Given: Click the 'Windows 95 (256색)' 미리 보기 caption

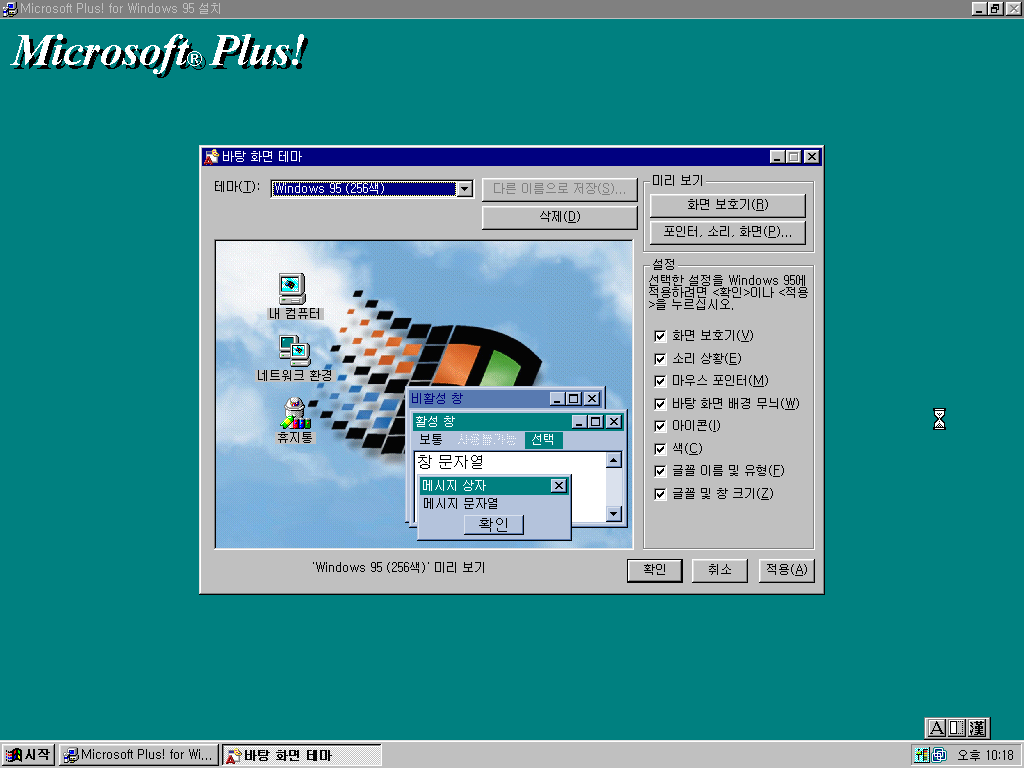Looking at the screenshot, I should pos(399,568).
